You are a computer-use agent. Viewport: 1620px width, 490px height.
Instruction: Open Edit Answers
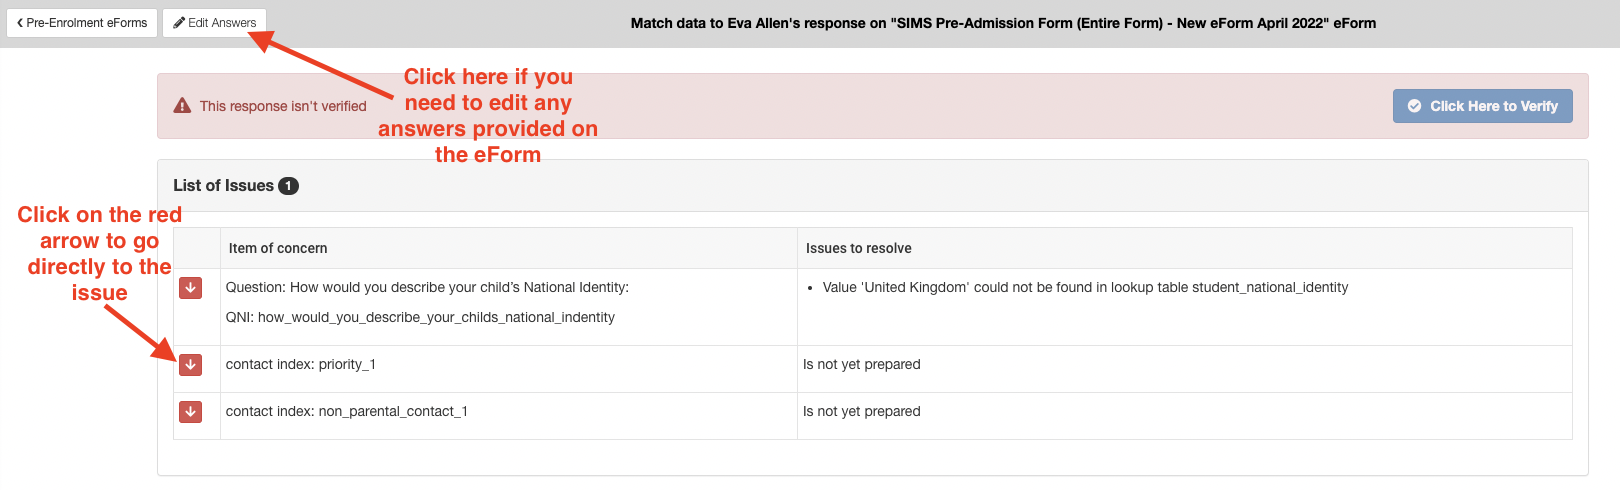pos(214,23)
